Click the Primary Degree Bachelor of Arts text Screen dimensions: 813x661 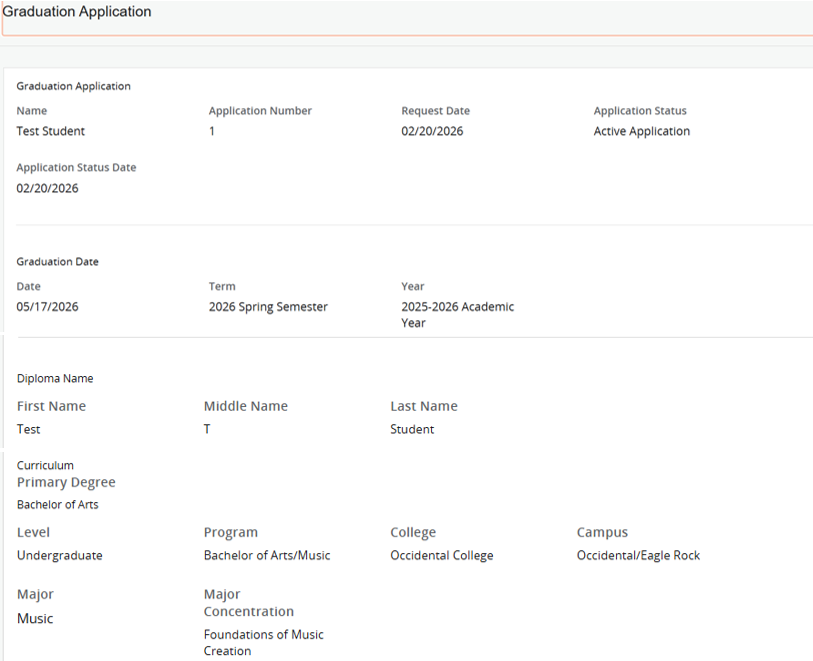57,504
